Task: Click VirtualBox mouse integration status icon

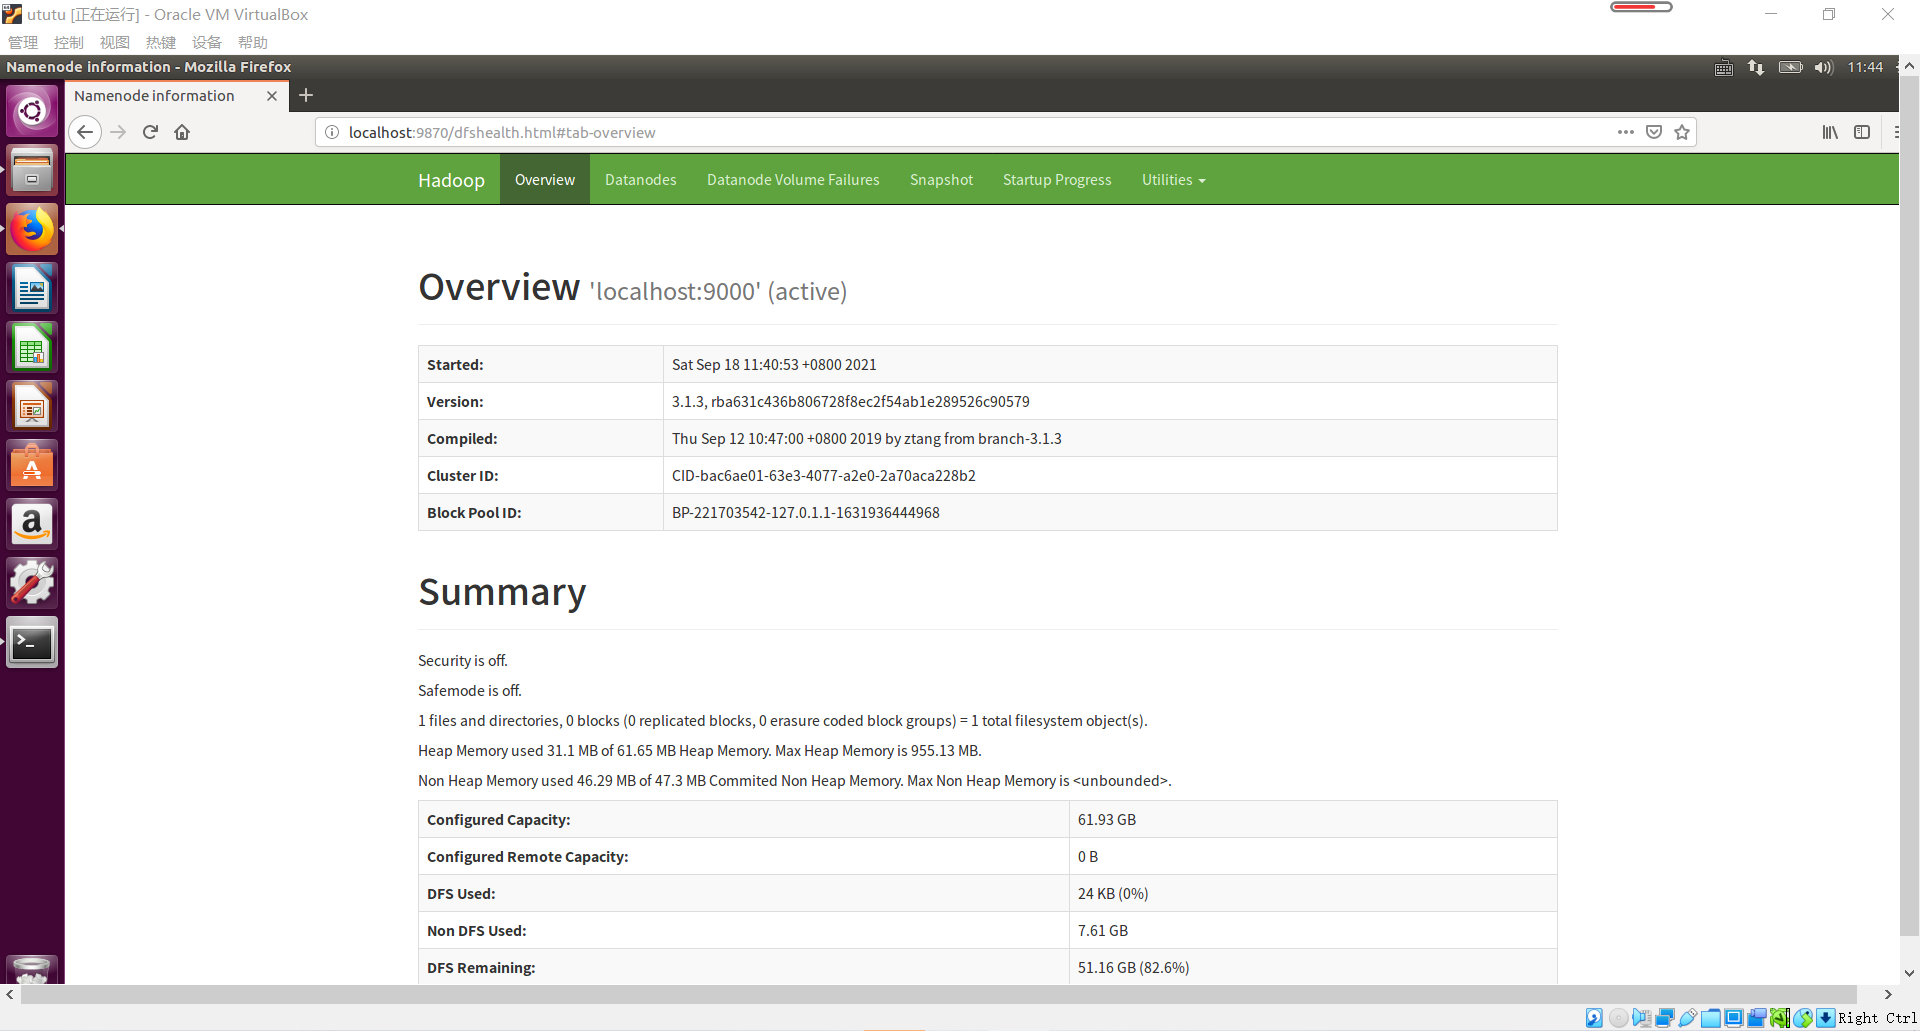Action: (x=1803, y=1018)
